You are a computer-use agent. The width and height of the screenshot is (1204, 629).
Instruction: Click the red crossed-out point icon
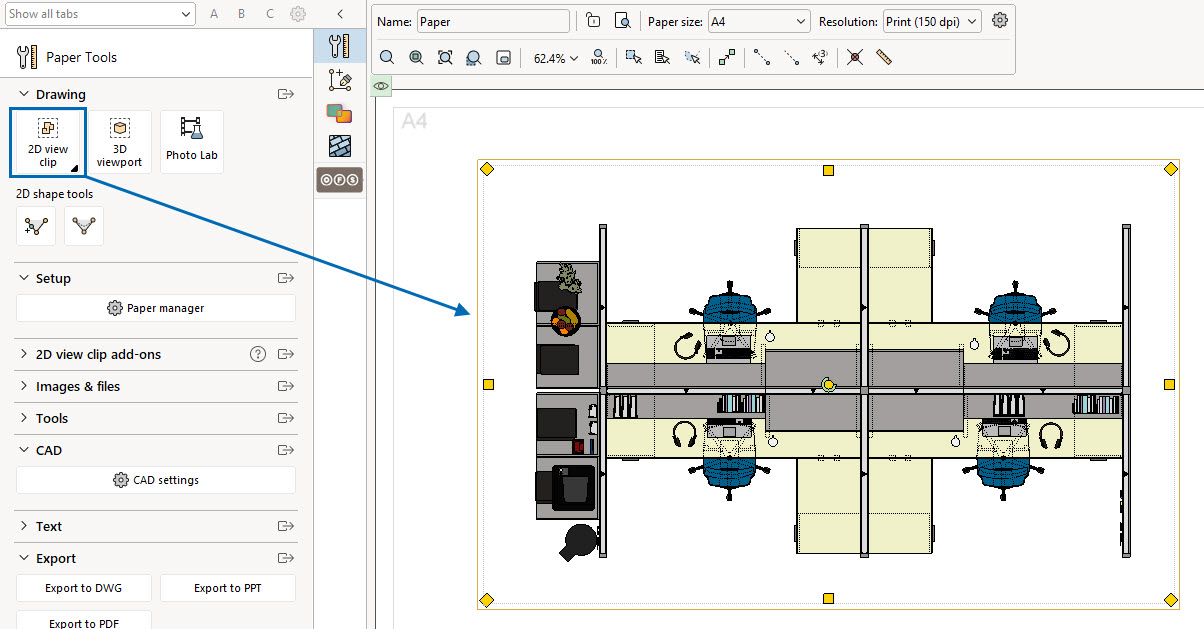click(x=854, y=58)
